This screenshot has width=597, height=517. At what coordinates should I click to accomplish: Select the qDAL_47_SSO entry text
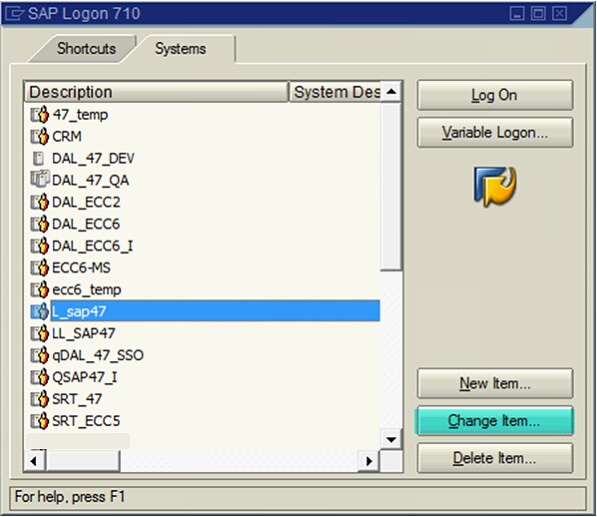[x=98, y=355]
